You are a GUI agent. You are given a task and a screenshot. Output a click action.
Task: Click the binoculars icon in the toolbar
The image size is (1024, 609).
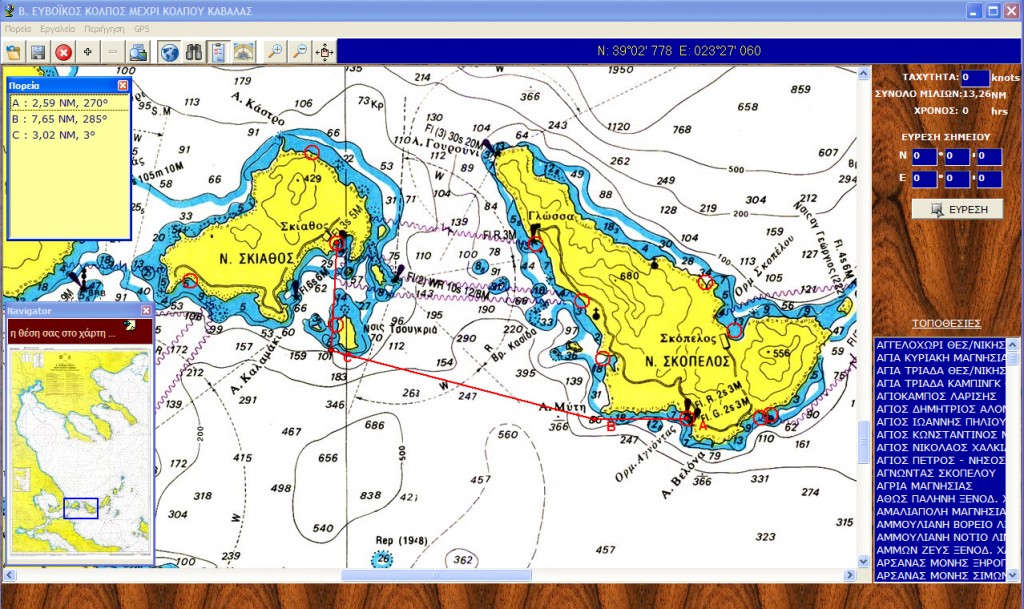tap(194, 52)
